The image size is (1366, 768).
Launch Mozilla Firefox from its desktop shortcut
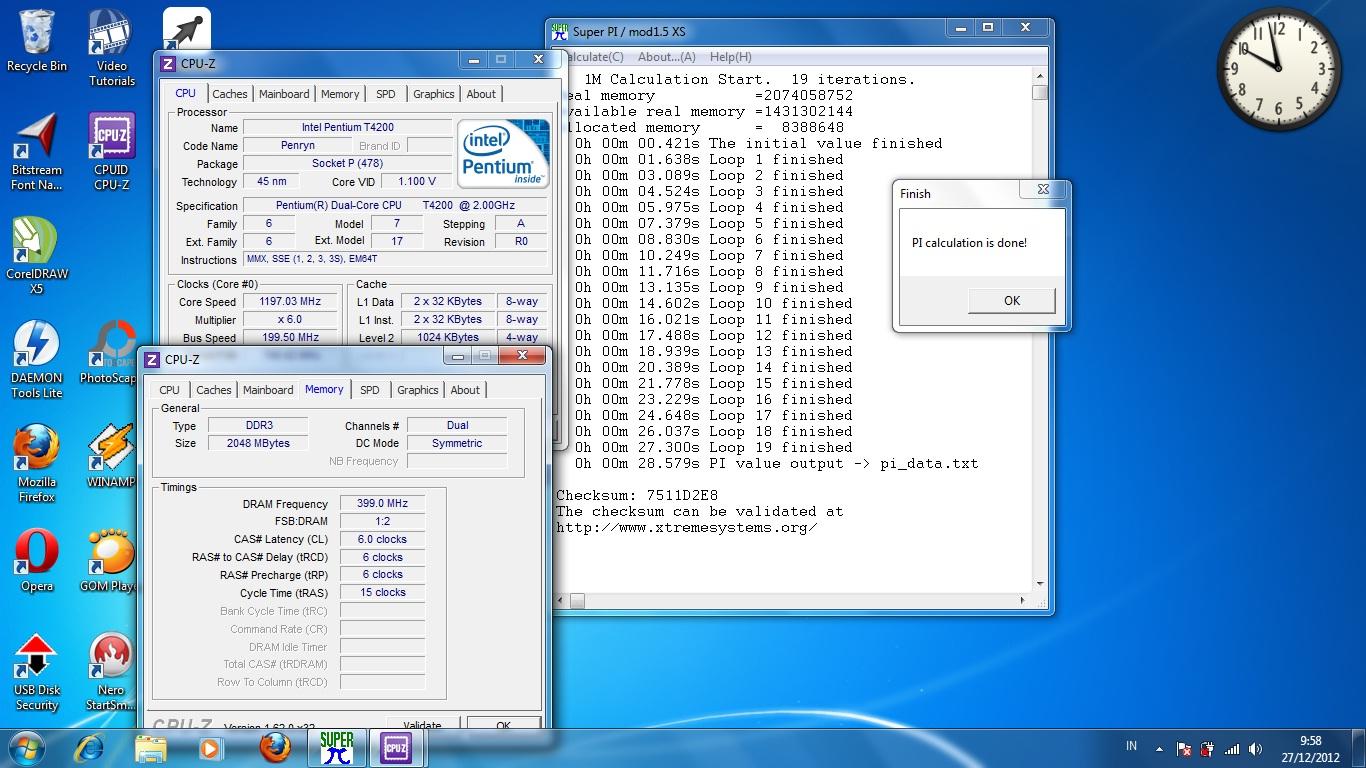[37, 463]
